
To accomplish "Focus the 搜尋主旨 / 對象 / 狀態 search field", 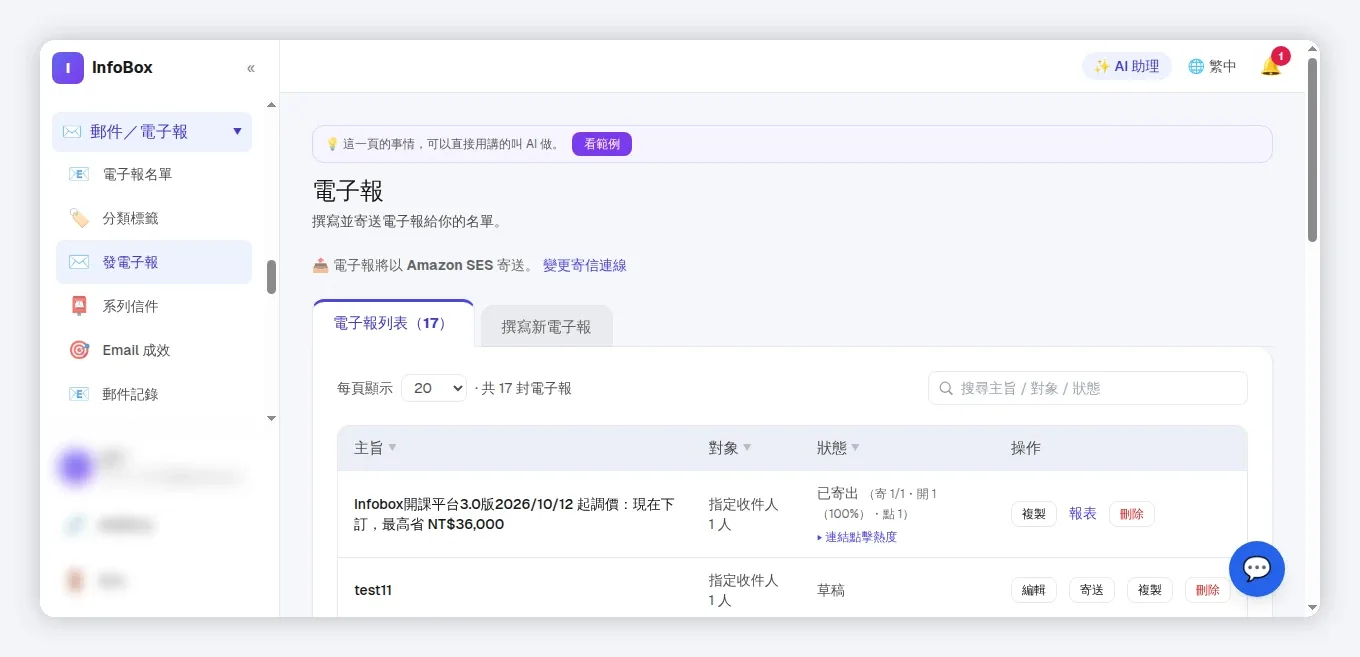I will [1088, 388].
